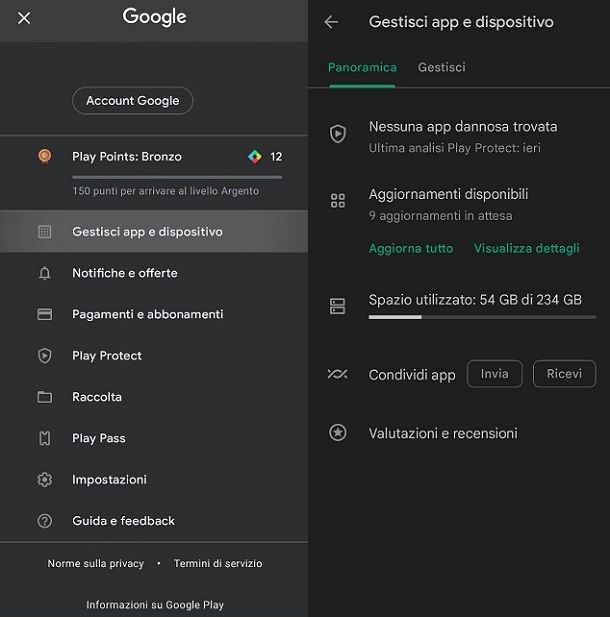Tap the folder icon beside Raccolta

(x=44, y=397)
